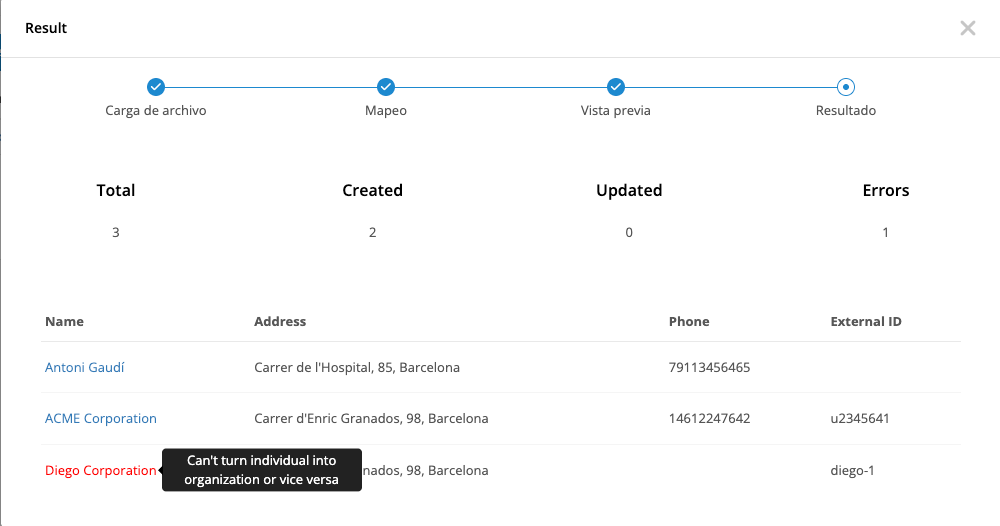Viewport: 1000px width, 526px height.
Task: Close the Result dialog with the X
Action: [967, 28]
